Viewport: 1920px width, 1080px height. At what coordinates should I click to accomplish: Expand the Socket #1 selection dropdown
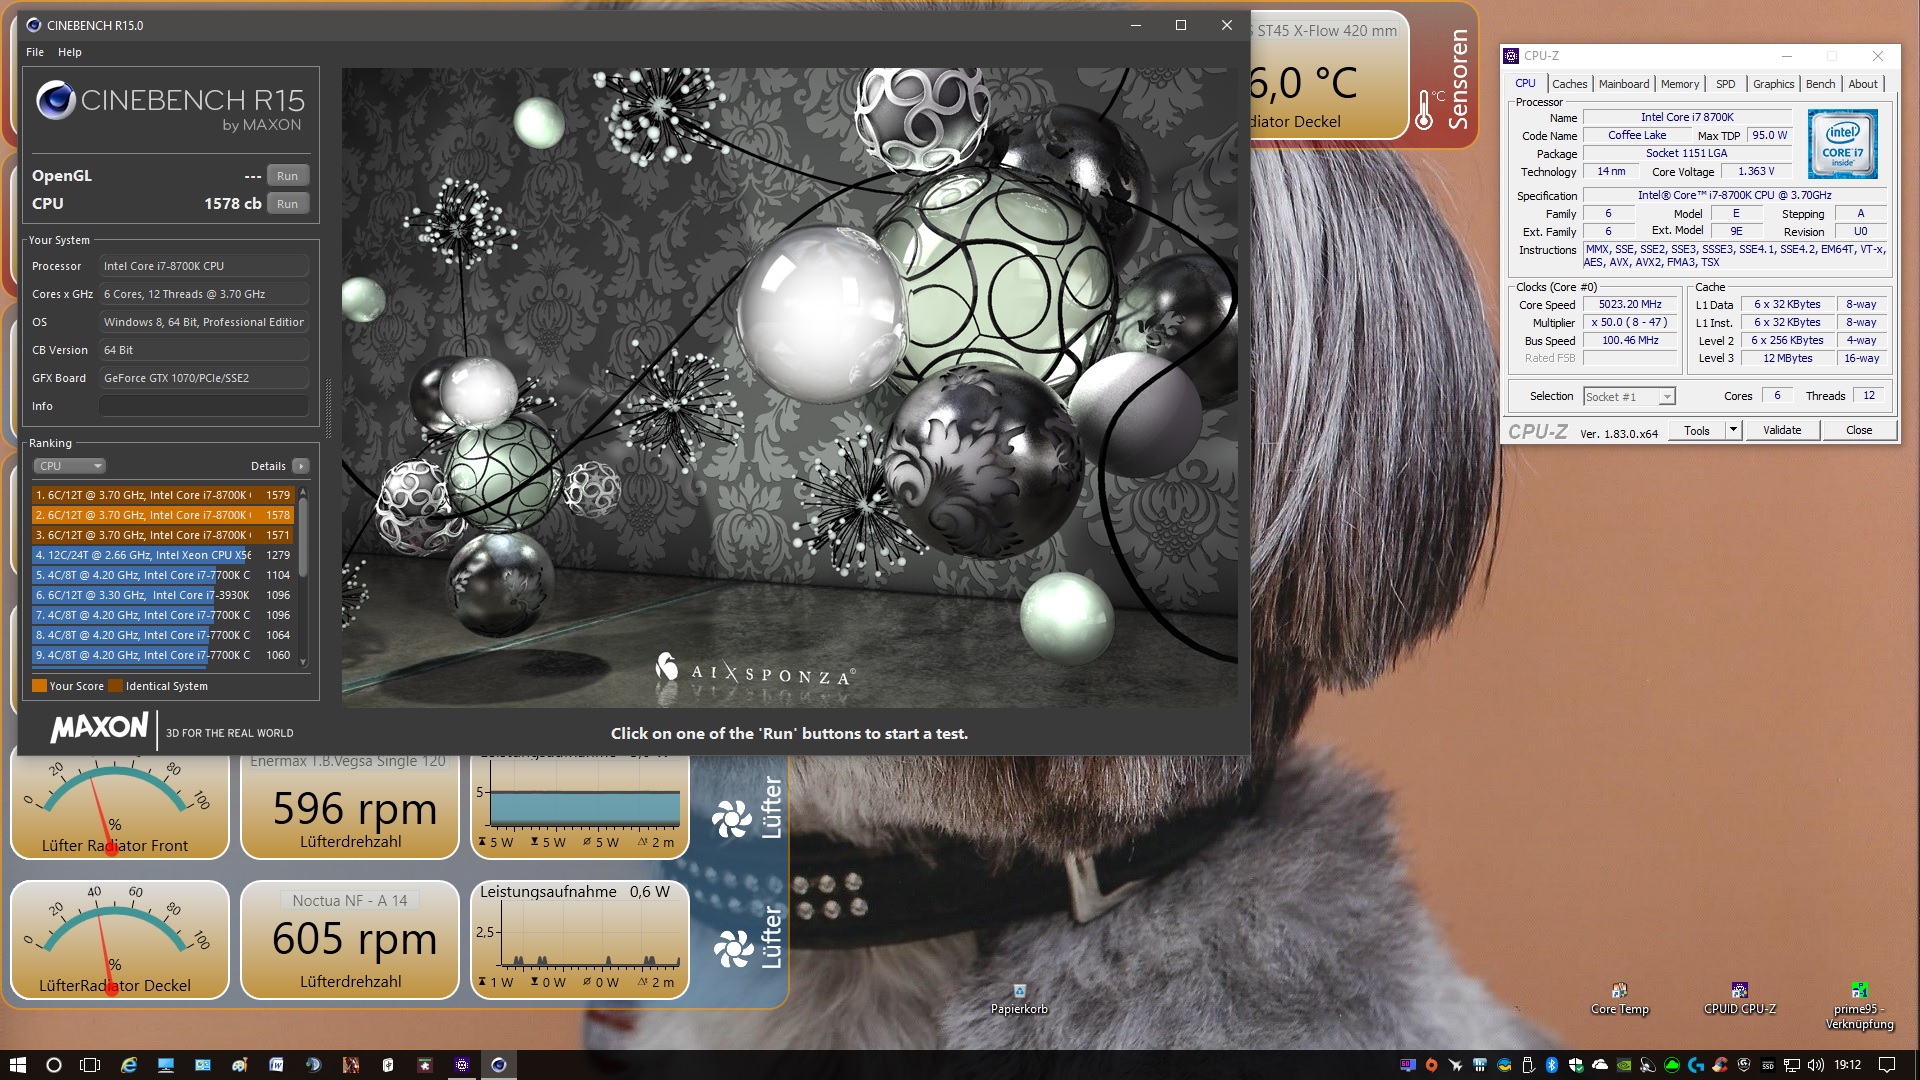click(x=1667, y=397)
